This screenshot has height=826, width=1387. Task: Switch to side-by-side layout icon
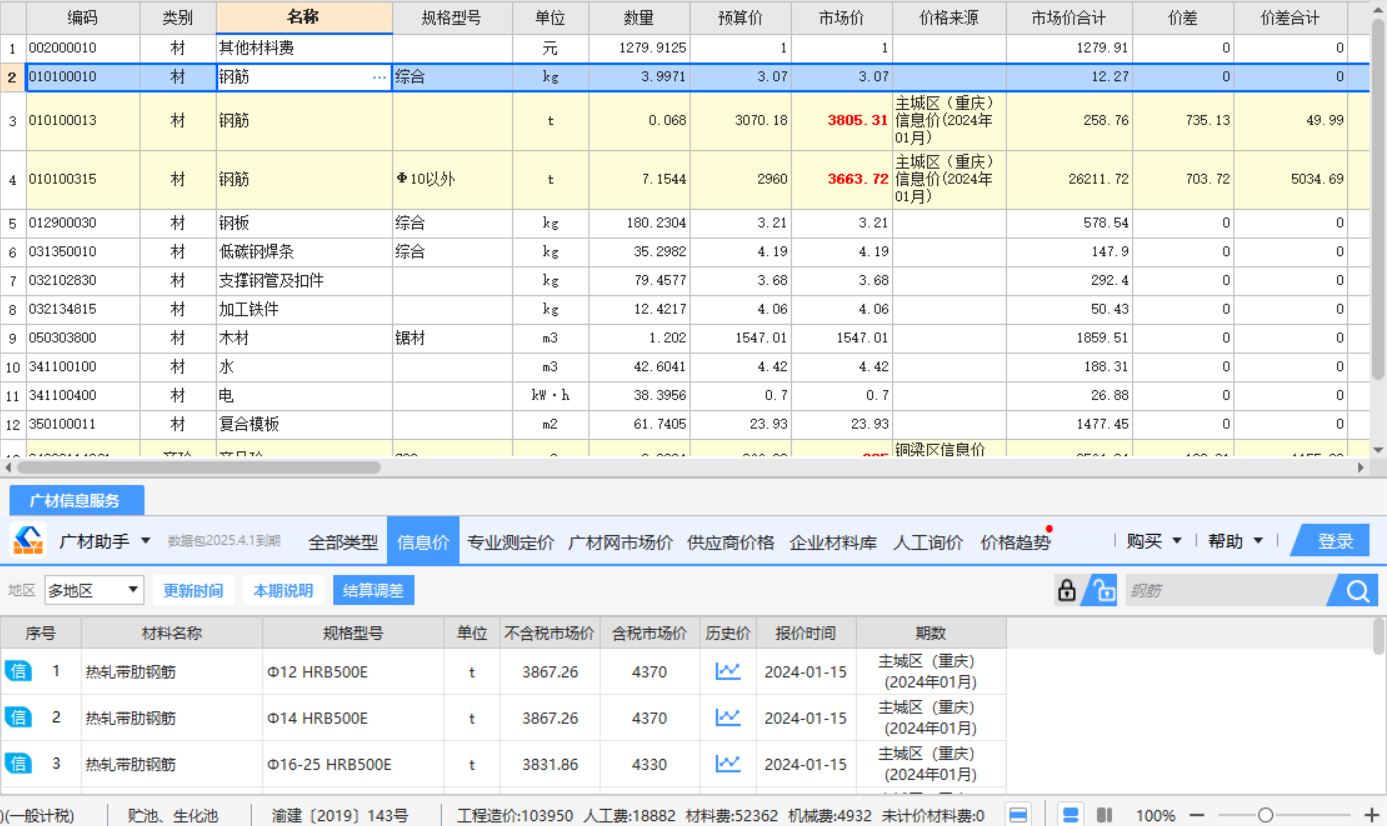click(x=1105, y=815)
